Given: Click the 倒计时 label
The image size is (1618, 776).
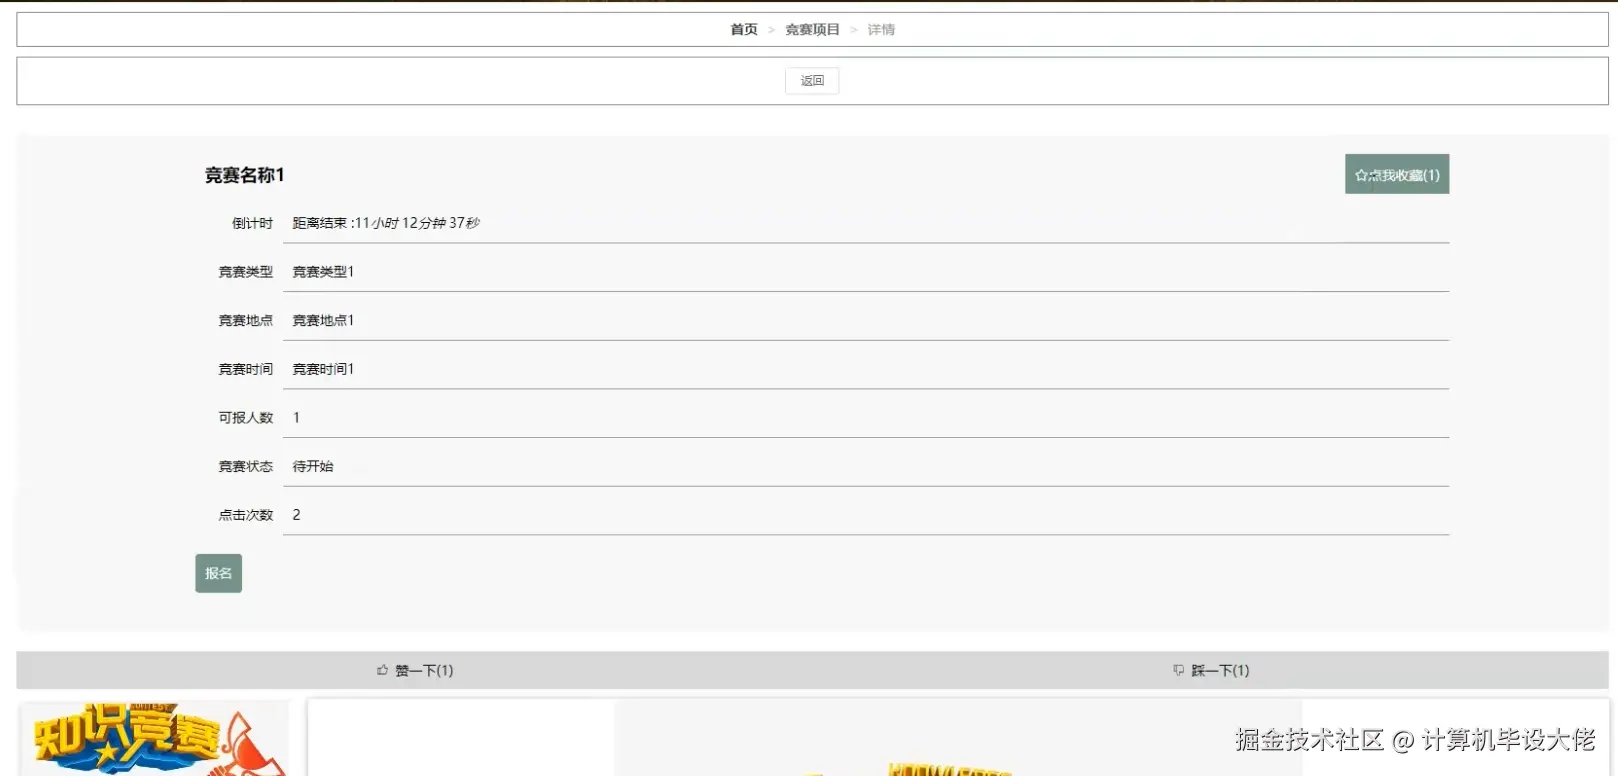Looking at the screenshot, I should pos(252,223).
